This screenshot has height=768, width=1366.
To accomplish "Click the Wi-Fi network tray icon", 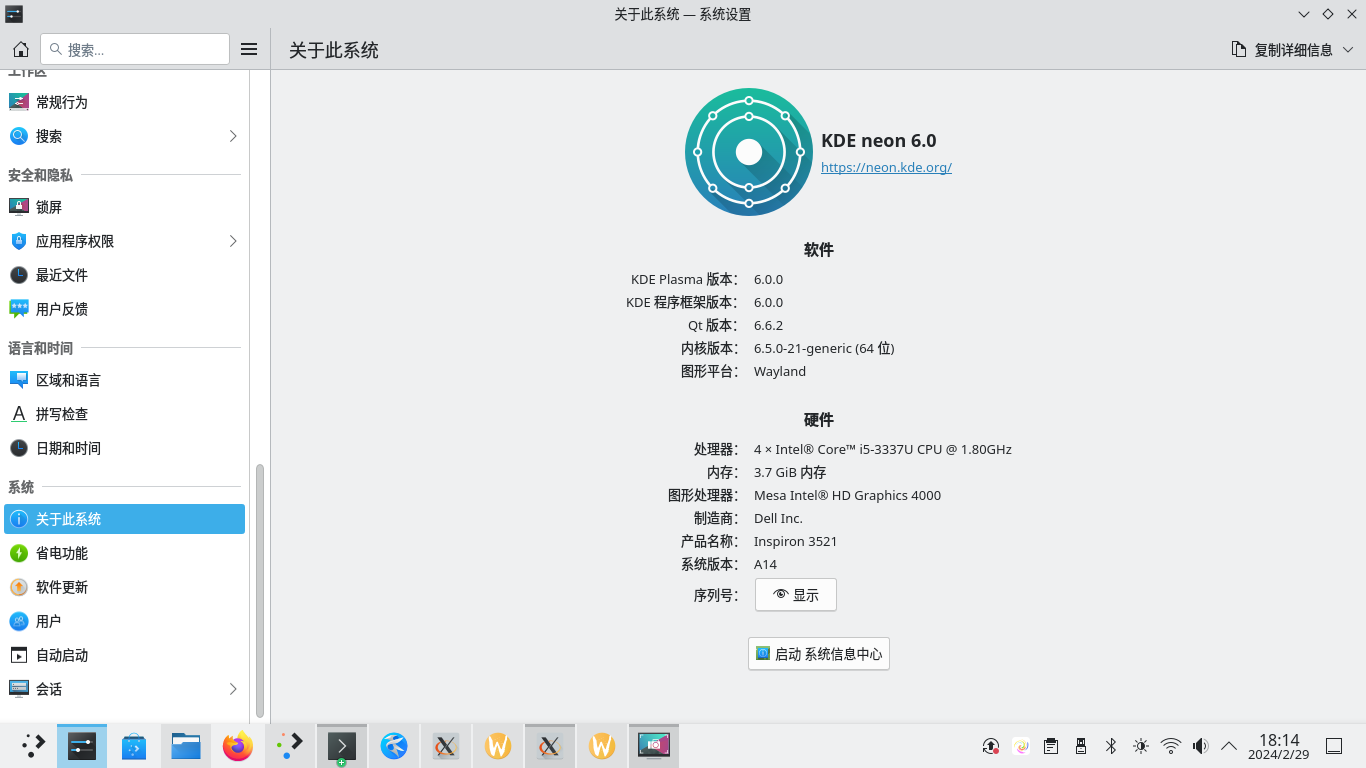I will [x=1170, y=746].
